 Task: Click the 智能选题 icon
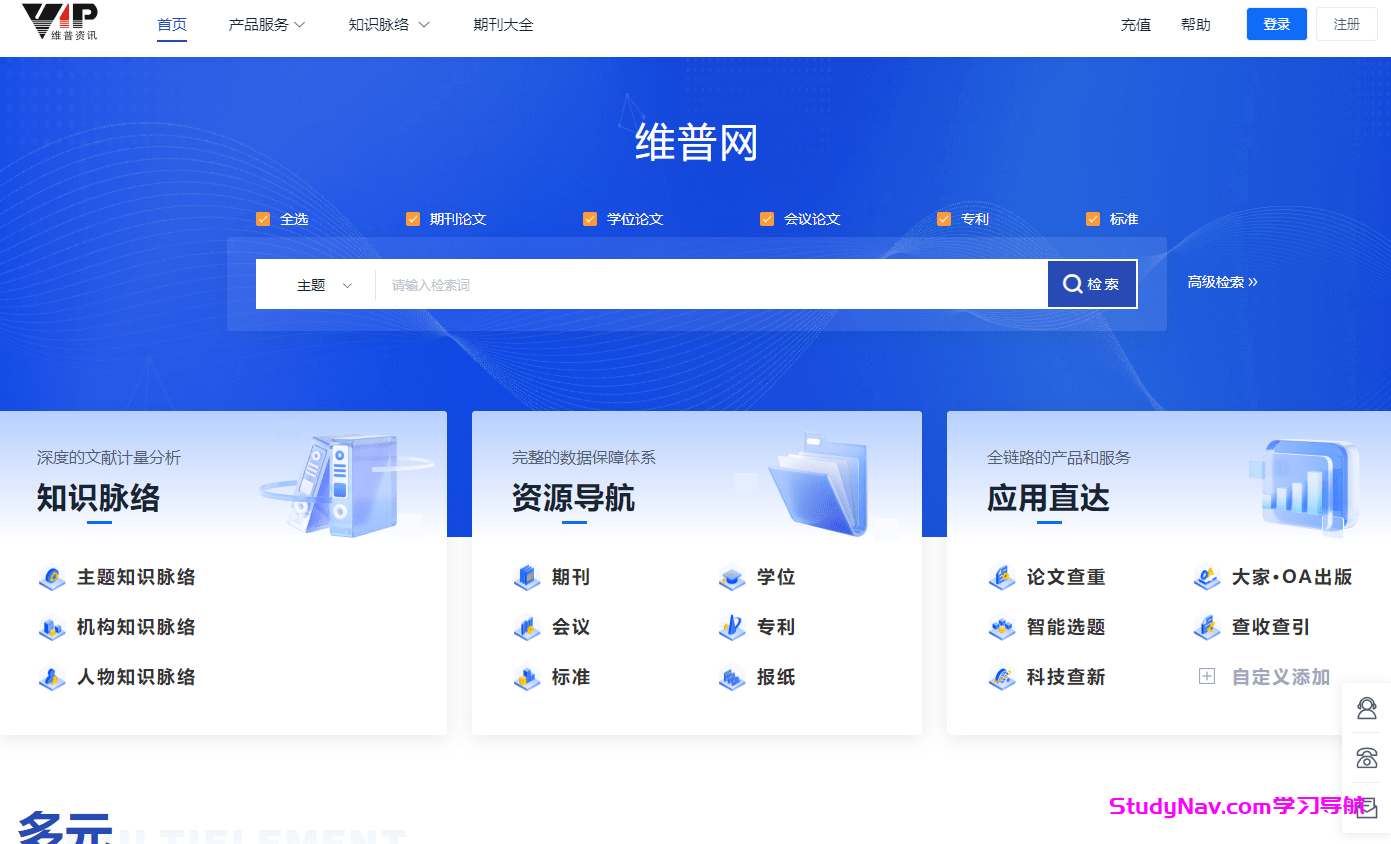(x=1002, y=627)
